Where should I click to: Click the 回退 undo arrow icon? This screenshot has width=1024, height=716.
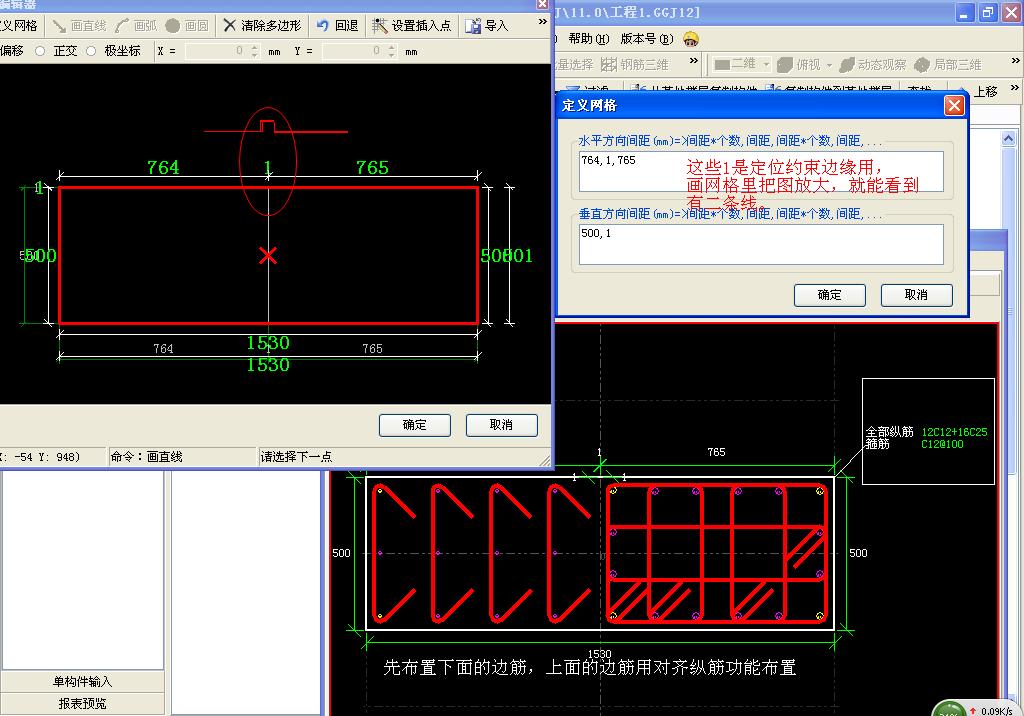[x=322, y=25]
